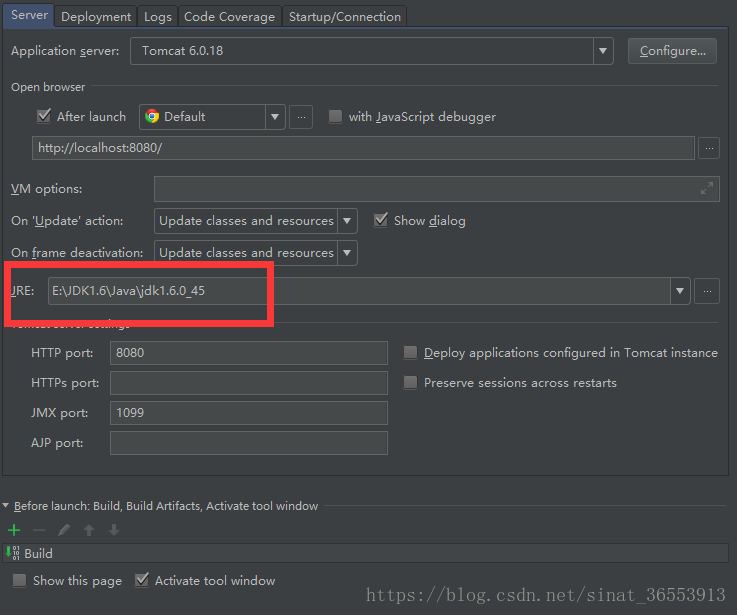Toggle the Show this page checkbox

pos(19,580)
